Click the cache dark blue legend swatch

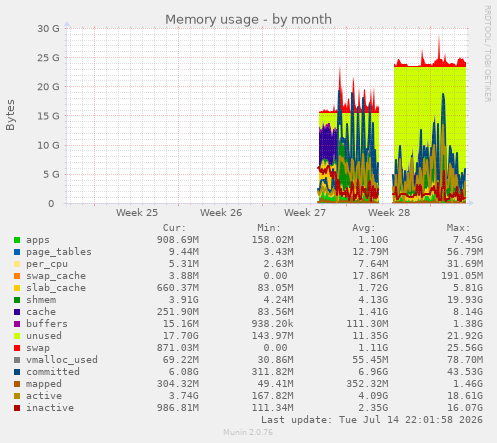(x=17, y=312)
